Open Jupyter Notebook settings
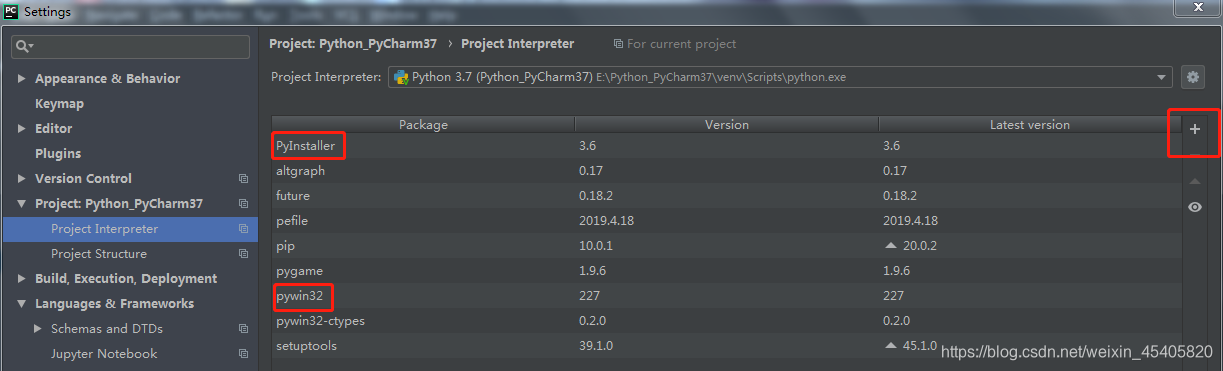 click(104, 354)
